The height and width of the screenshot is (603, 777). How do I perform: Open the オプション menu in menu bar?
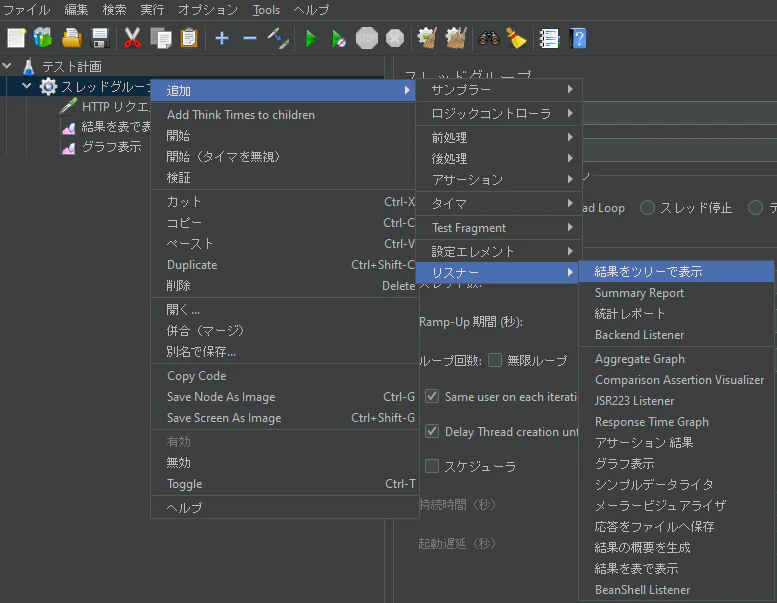pos(208,9)
